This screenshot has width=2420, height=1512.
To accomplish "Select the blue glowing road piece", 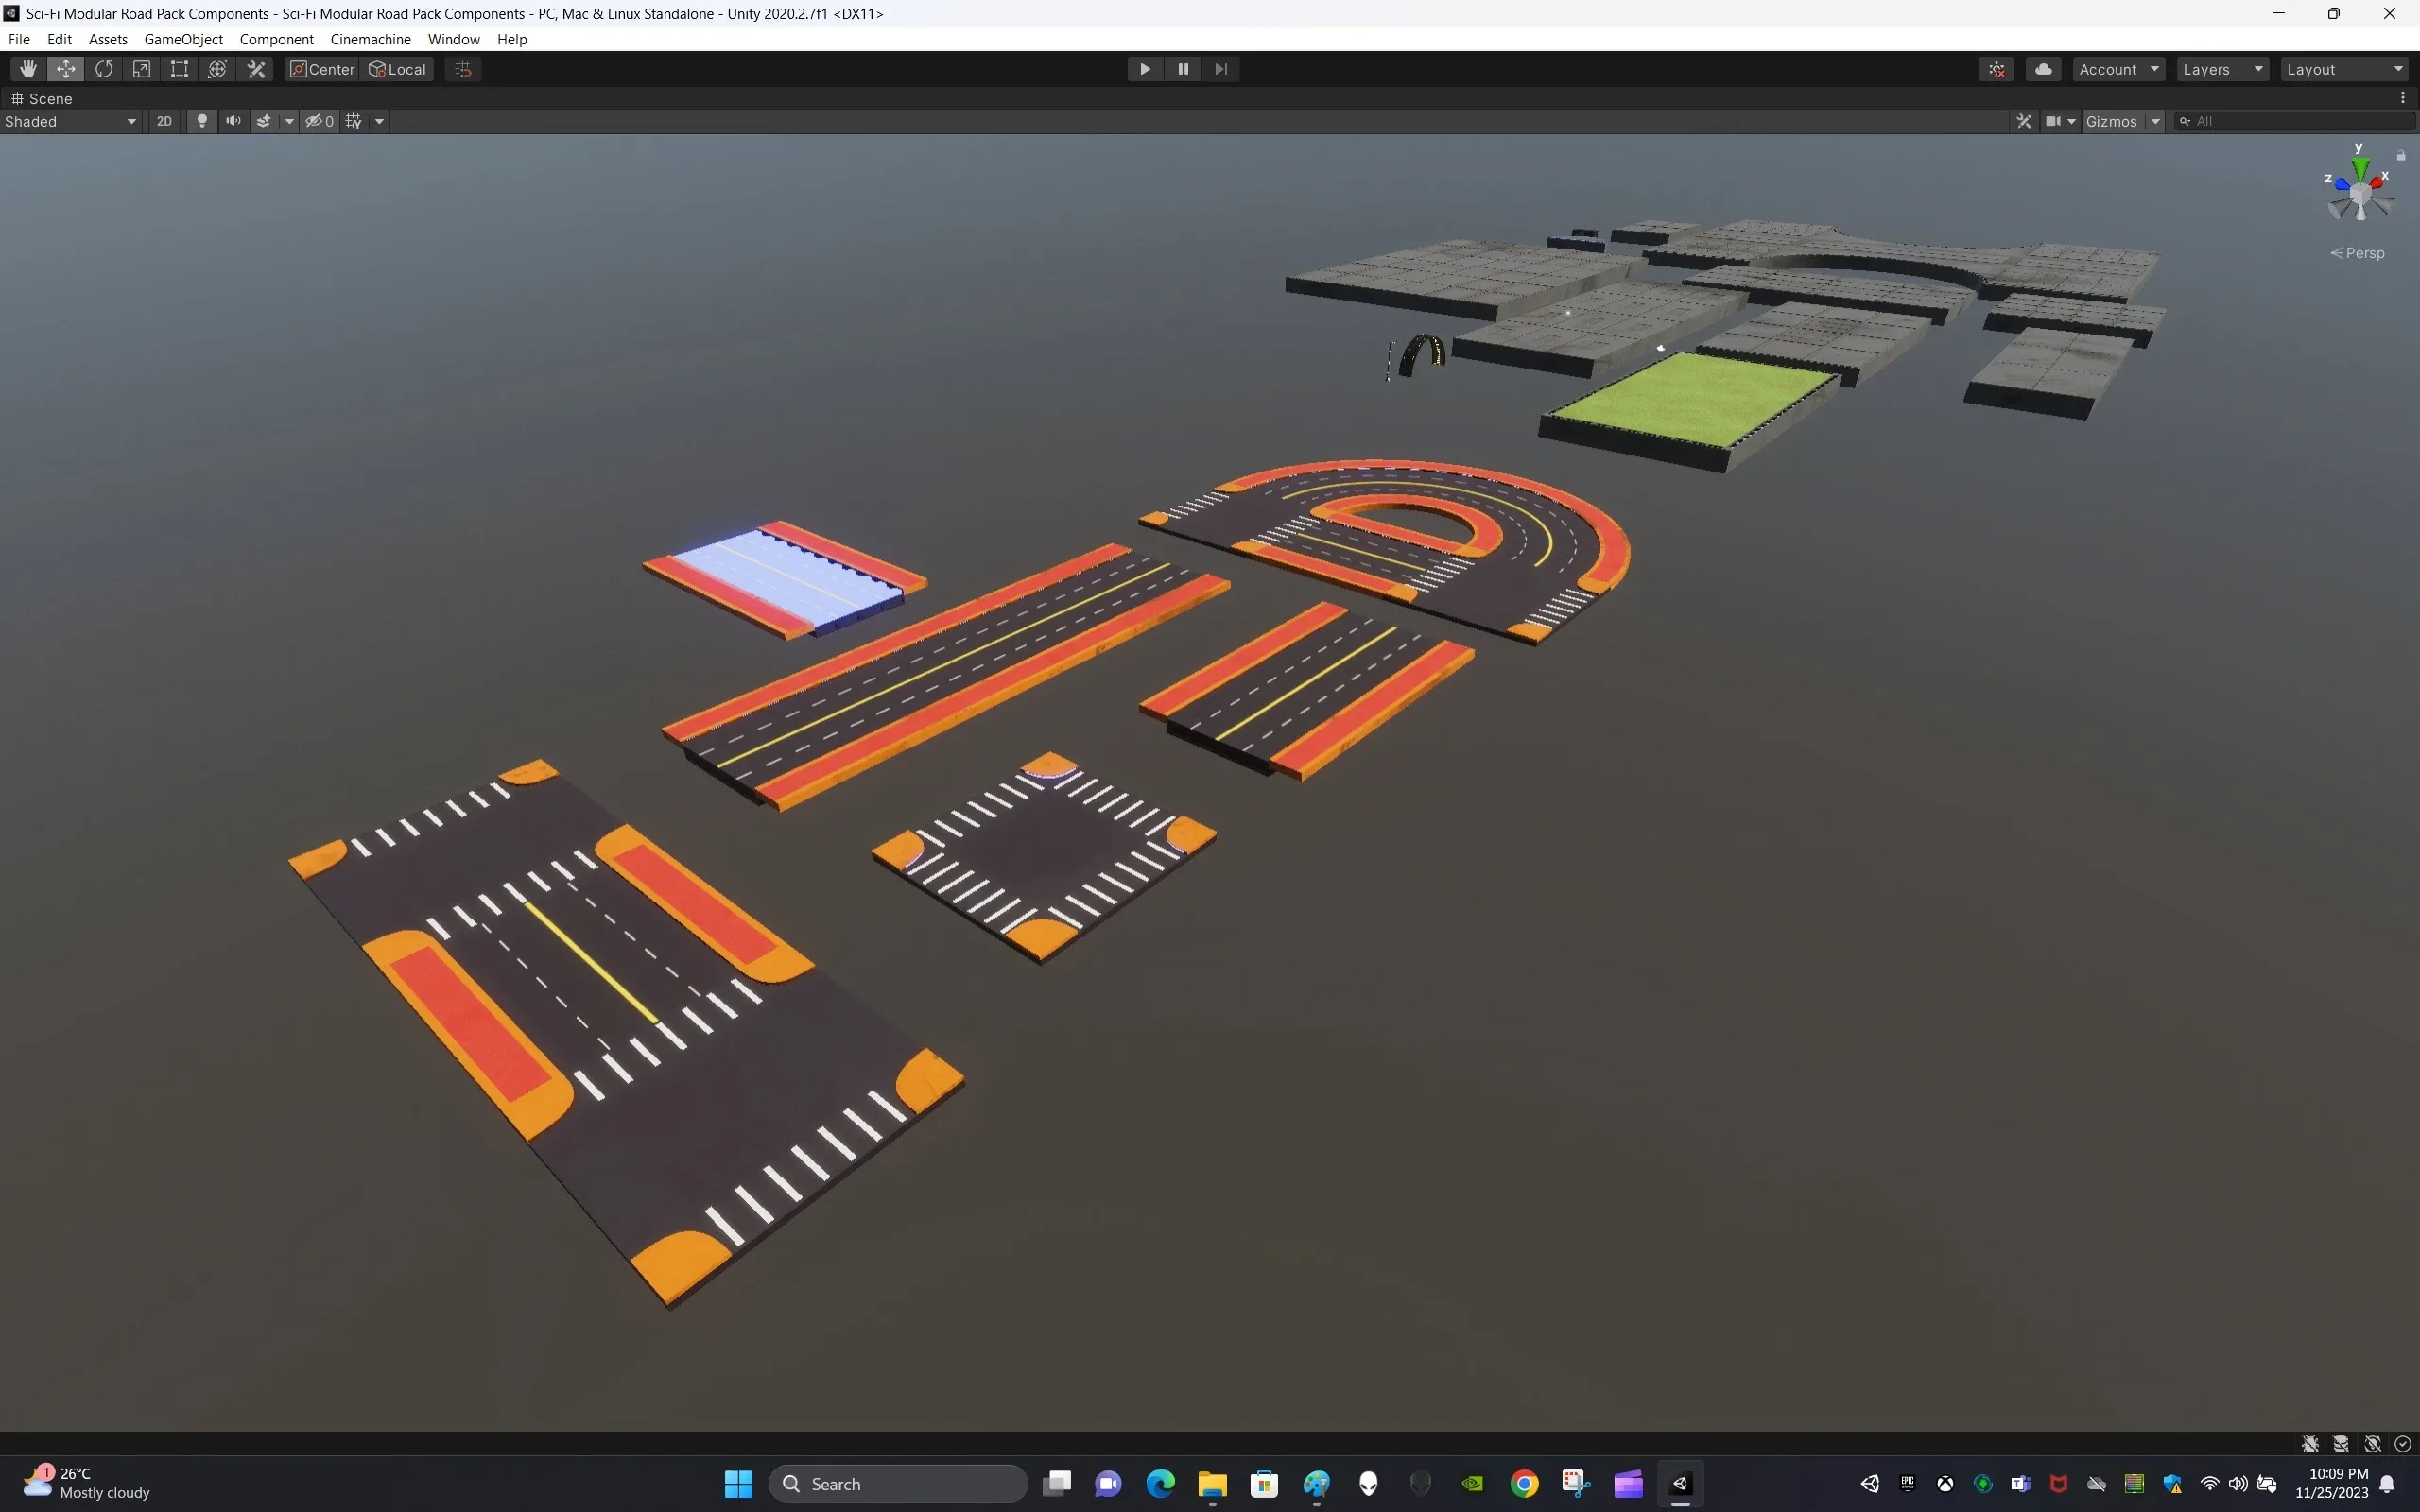I will pyautogui.click(x=785, y=578).
